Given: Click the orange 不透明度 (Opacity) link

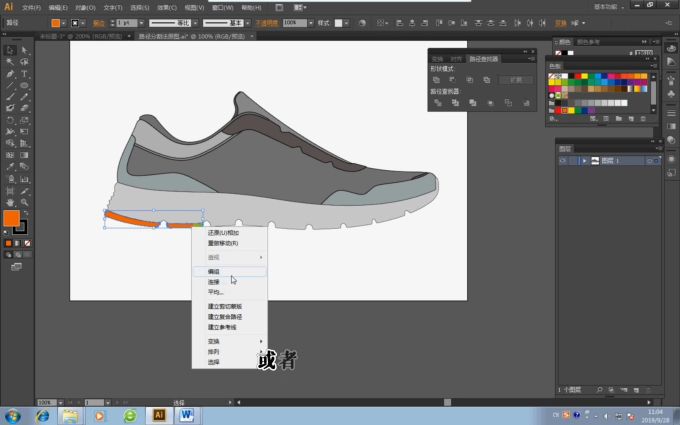Looking at the screenshot, I should pyautogui.click(x=267, y=23).
